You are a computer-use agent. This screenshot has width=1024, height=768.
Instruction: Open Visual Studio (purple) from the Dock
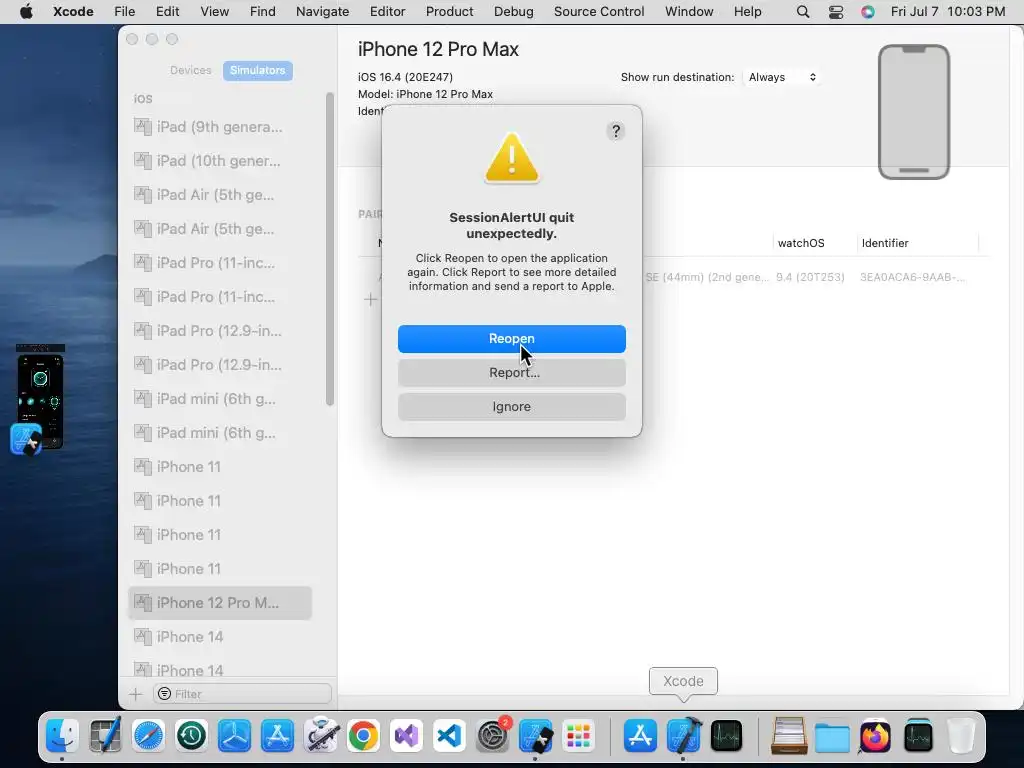tap(406, 736)
